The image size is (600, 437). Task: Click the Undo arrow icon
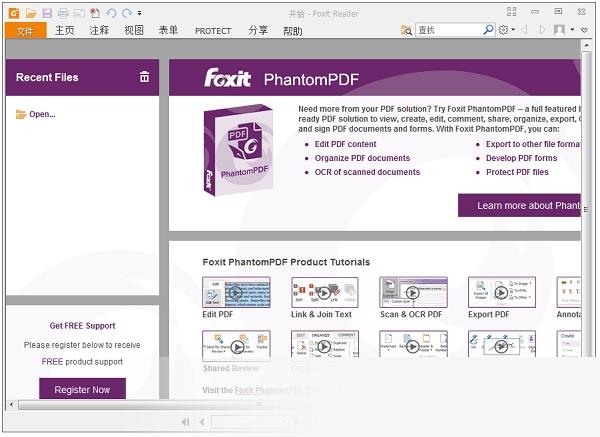111,13
